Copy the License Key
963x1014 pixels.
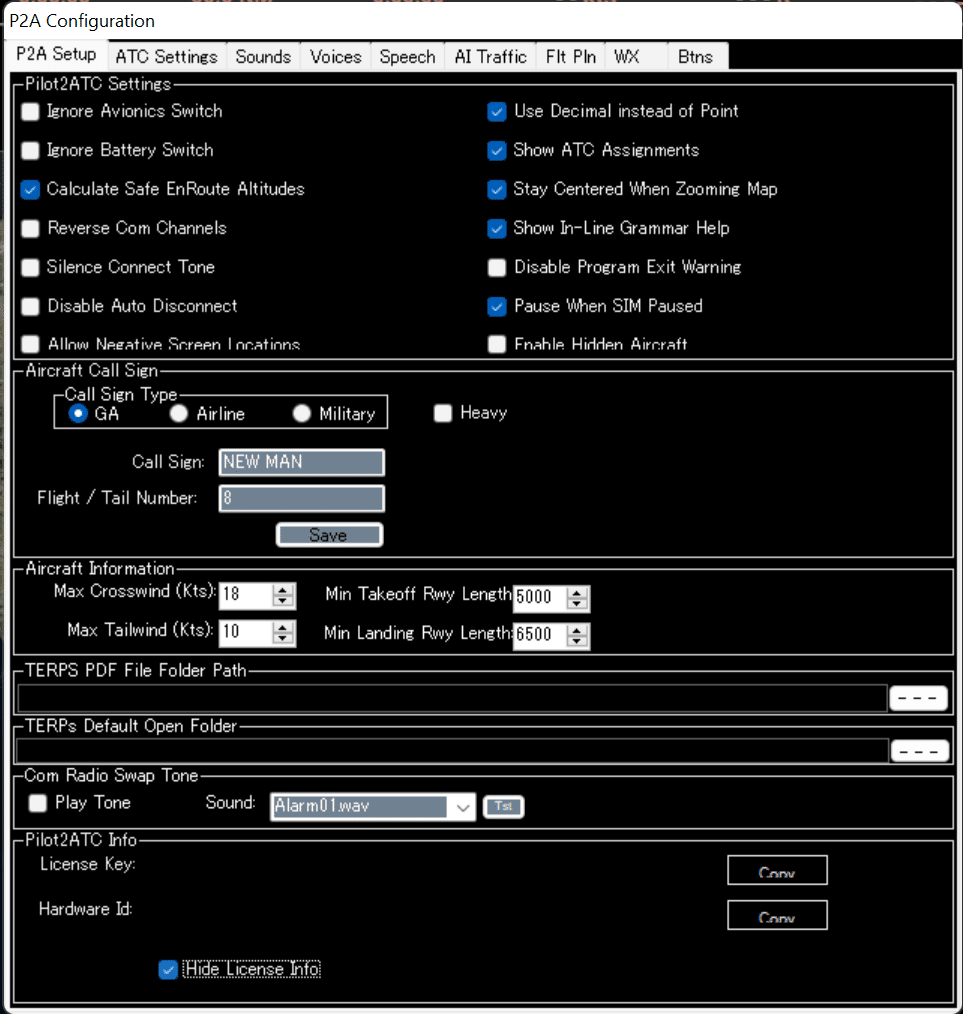[x=777, y=870]
